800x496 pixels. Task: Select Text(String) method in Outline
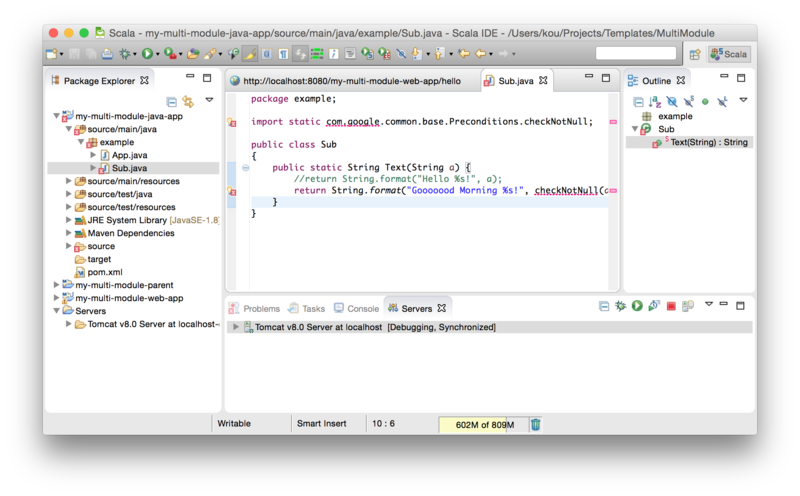tap(709, 142)
